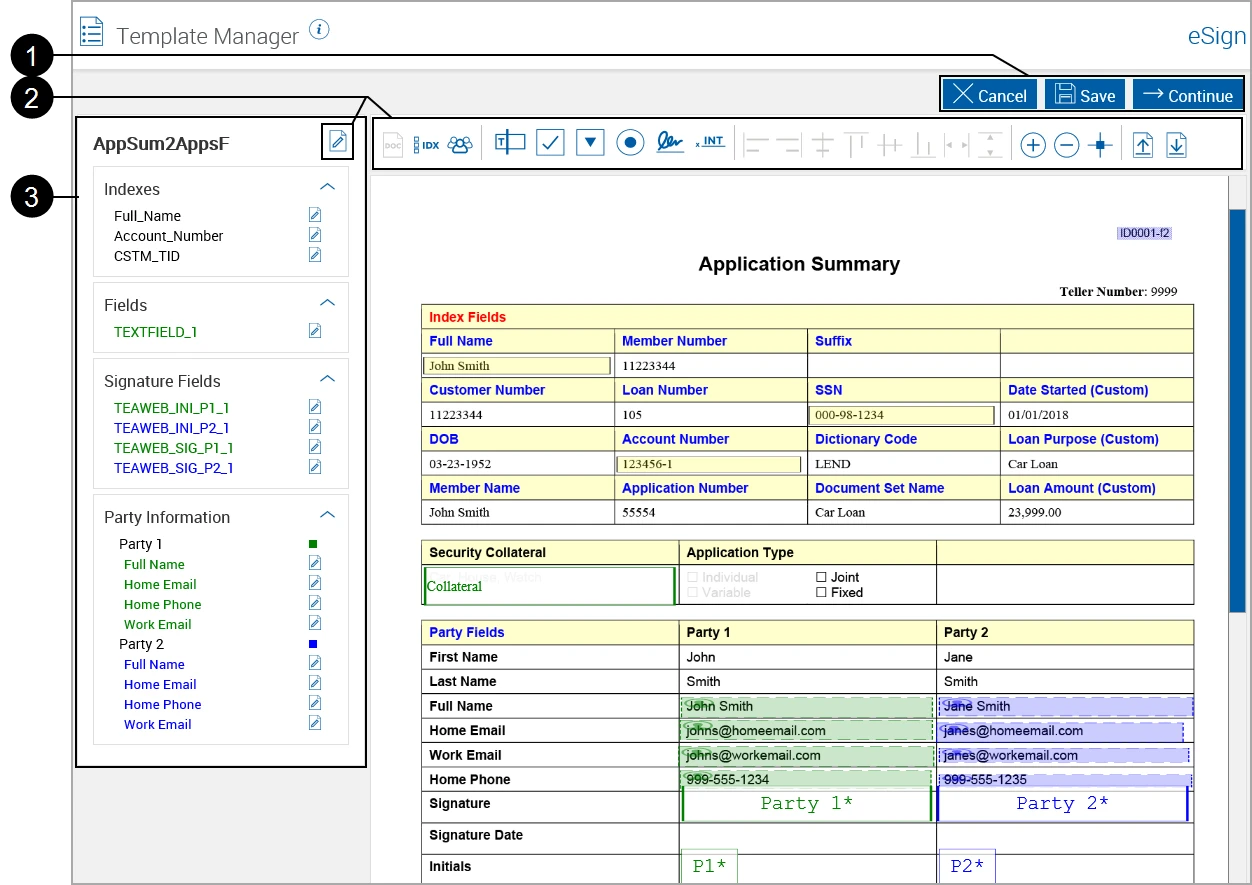Check the Individual application type box
1252x885 pixels.
(693, 577)
